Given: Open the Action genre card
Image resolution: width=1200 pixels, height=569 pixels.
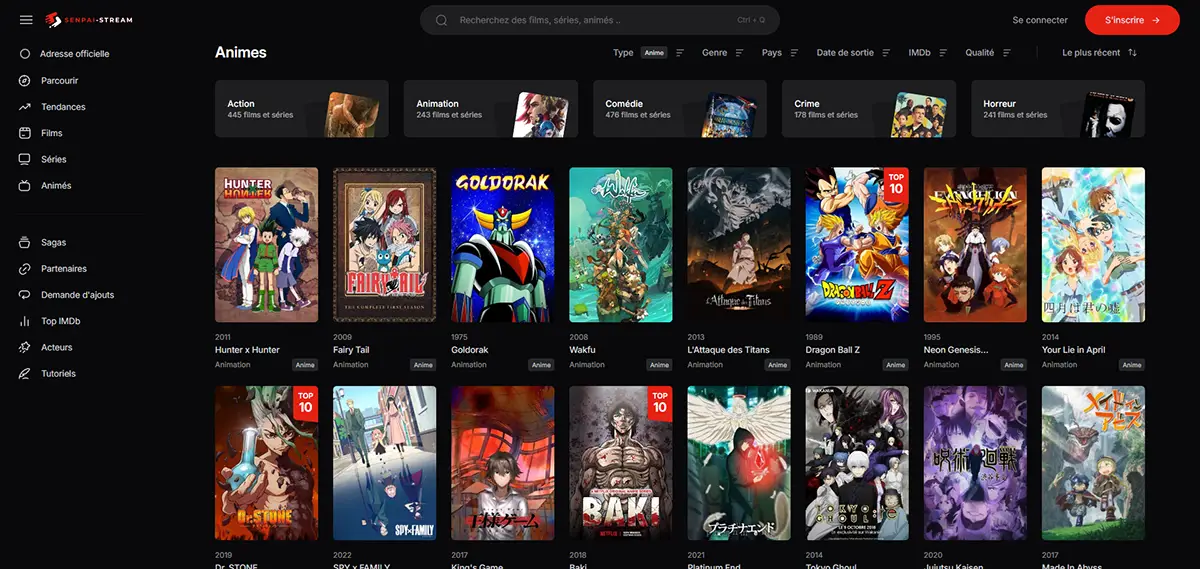Looking at the screenshot, I should 302,109.
